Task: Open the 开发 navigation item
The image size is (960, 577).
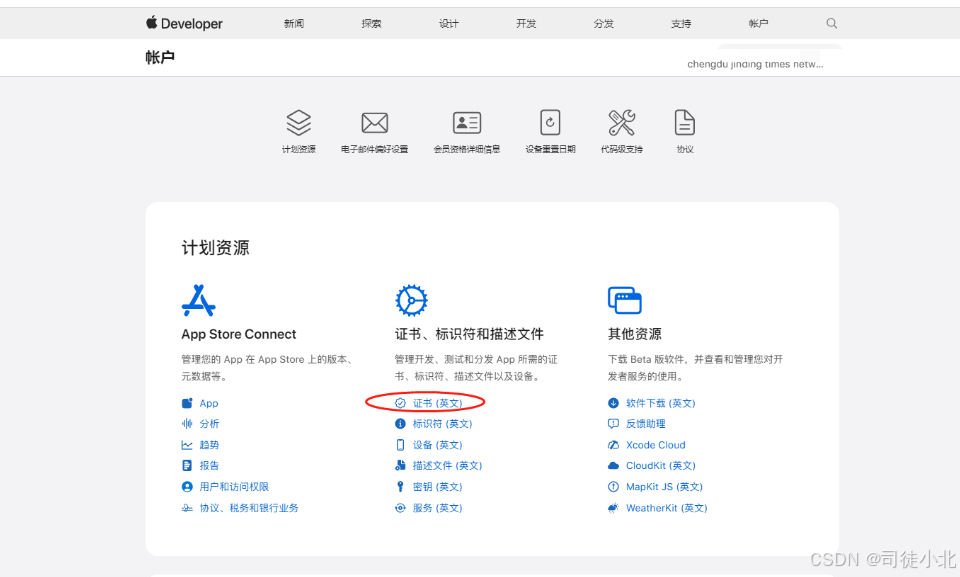Action: point(526,23)
